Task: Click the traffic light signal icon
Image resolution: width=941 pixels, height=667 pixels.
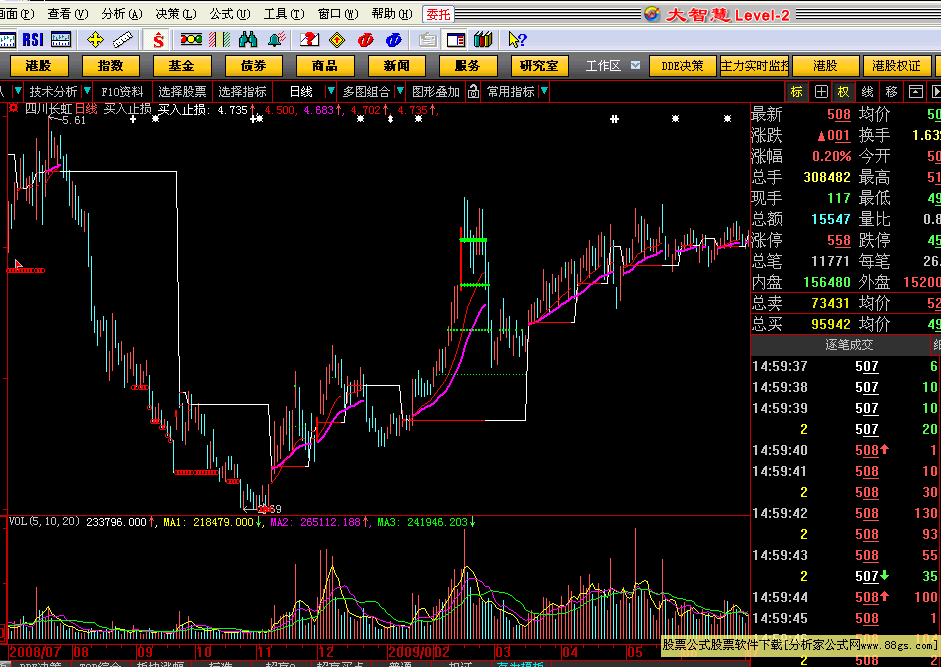Action: tap(191, 40)
